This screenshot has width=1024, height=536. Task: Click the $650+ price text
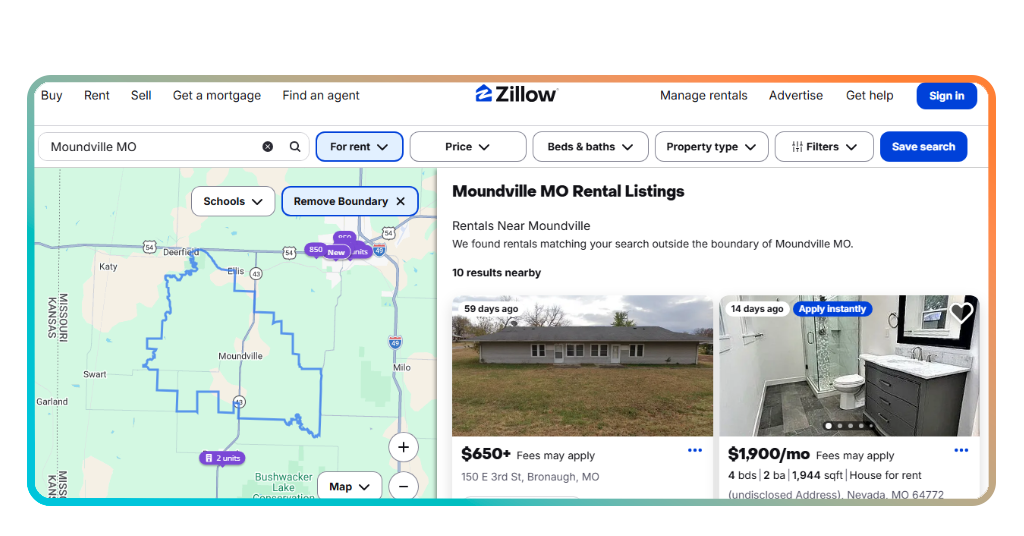tap(486, 454)
